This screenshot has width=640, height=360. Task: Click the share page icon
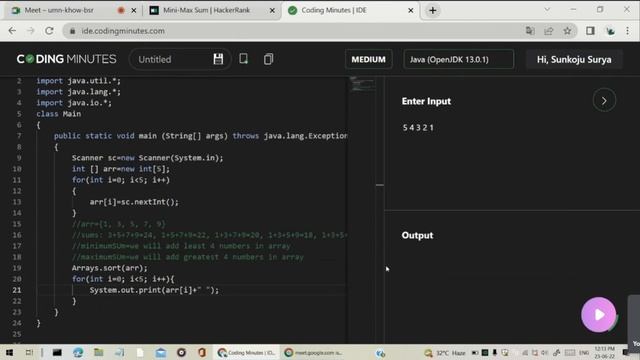click(549, 31)
